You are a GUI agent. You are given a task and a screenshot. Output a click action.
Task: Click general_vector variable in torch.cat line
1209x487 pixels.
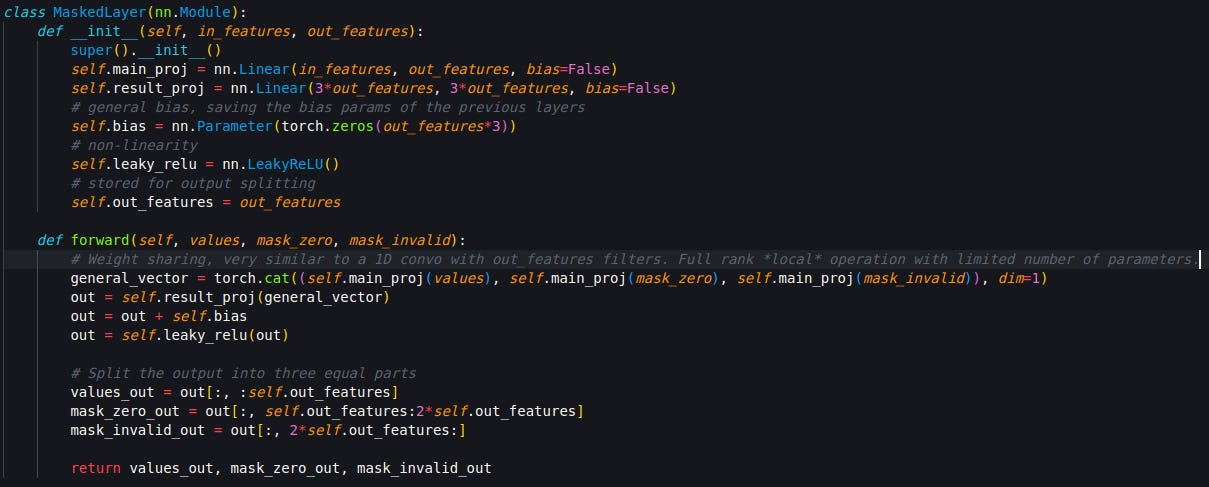pos(128,278)
